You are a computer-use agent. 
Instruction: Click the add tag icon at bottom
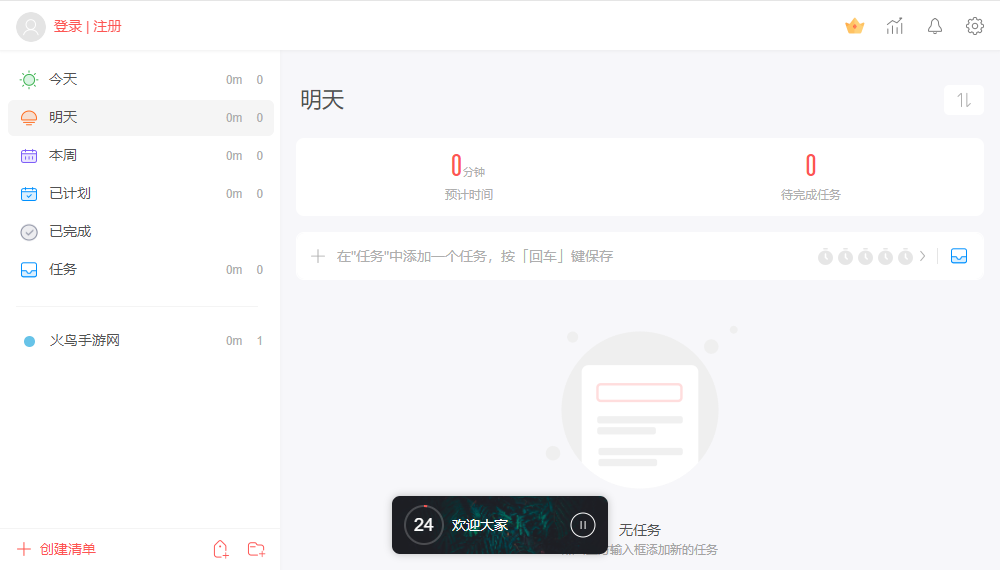tap(221, 549)
